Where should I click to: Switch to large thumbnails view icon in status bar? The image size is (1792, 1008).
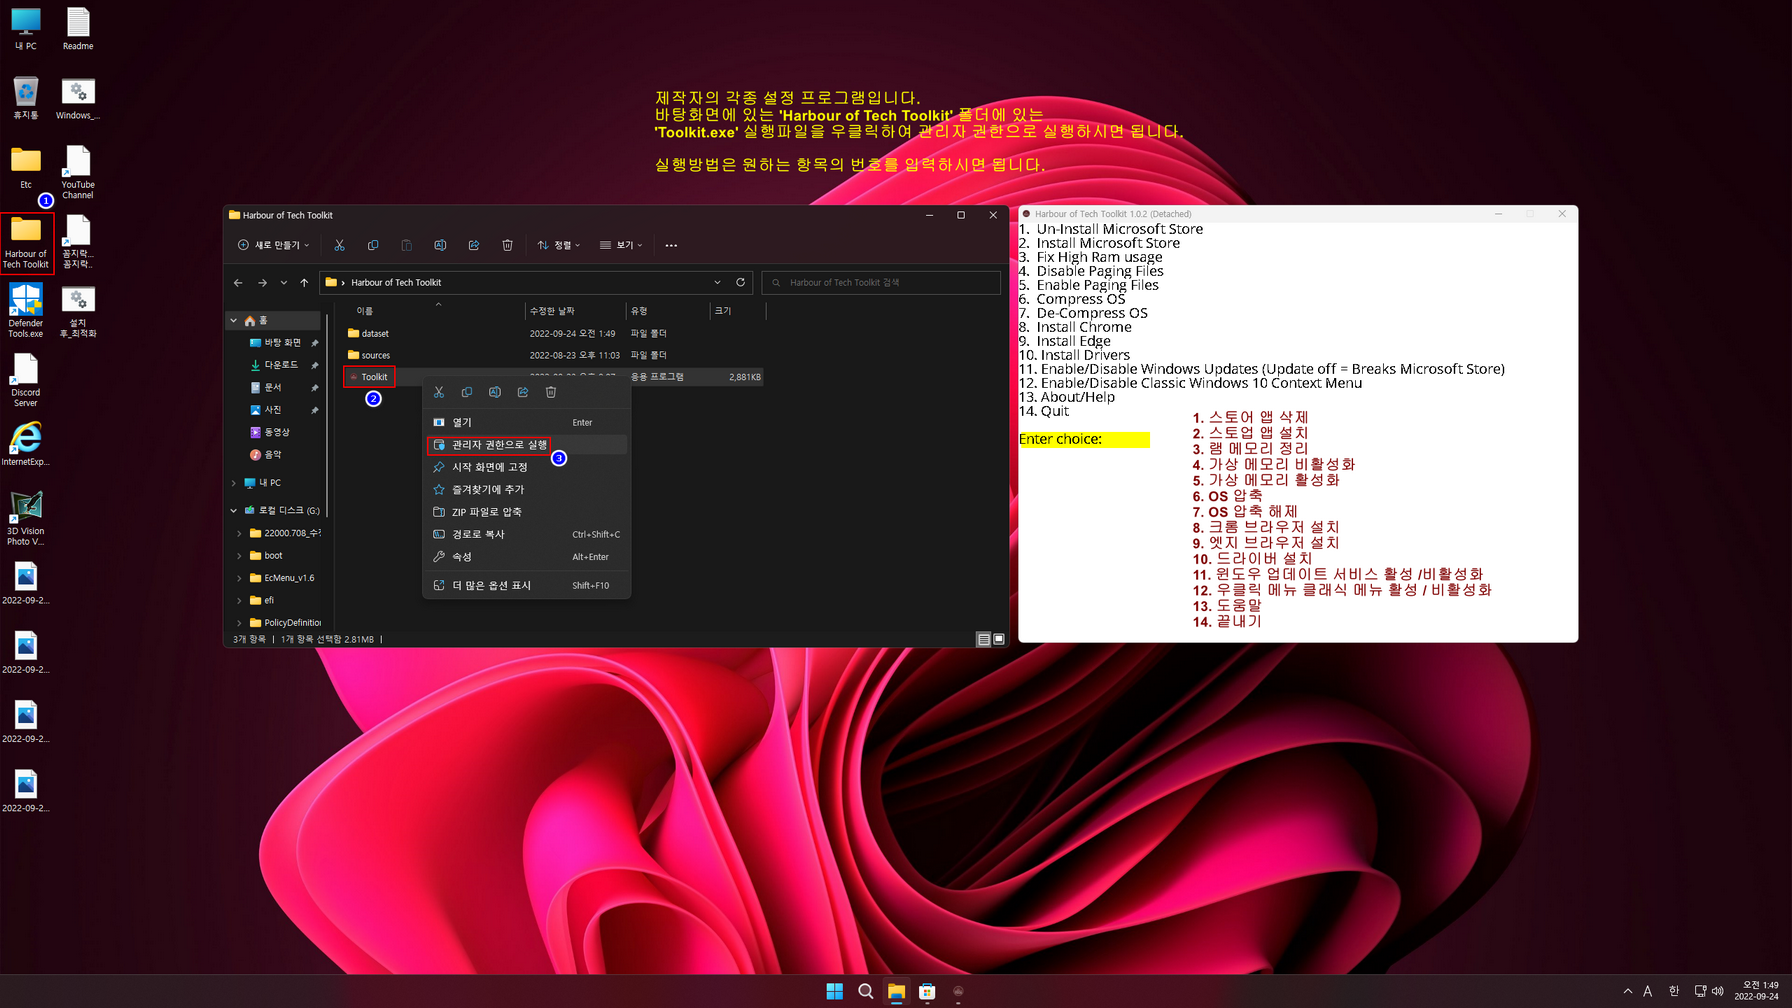[x=998, y=639]
